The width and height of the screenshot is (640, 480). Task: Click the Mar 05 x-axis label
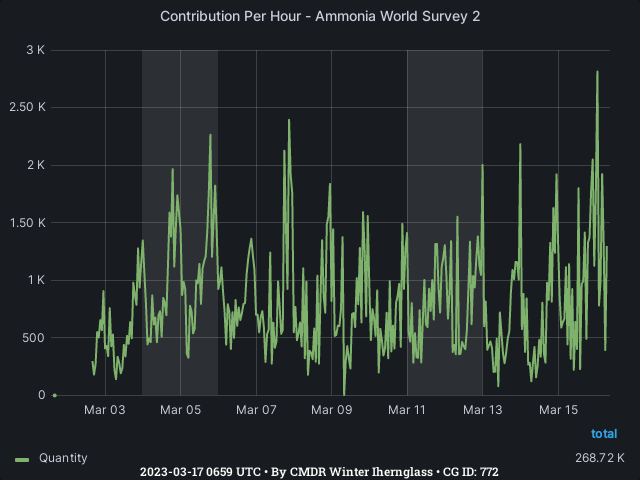[180, 410]
